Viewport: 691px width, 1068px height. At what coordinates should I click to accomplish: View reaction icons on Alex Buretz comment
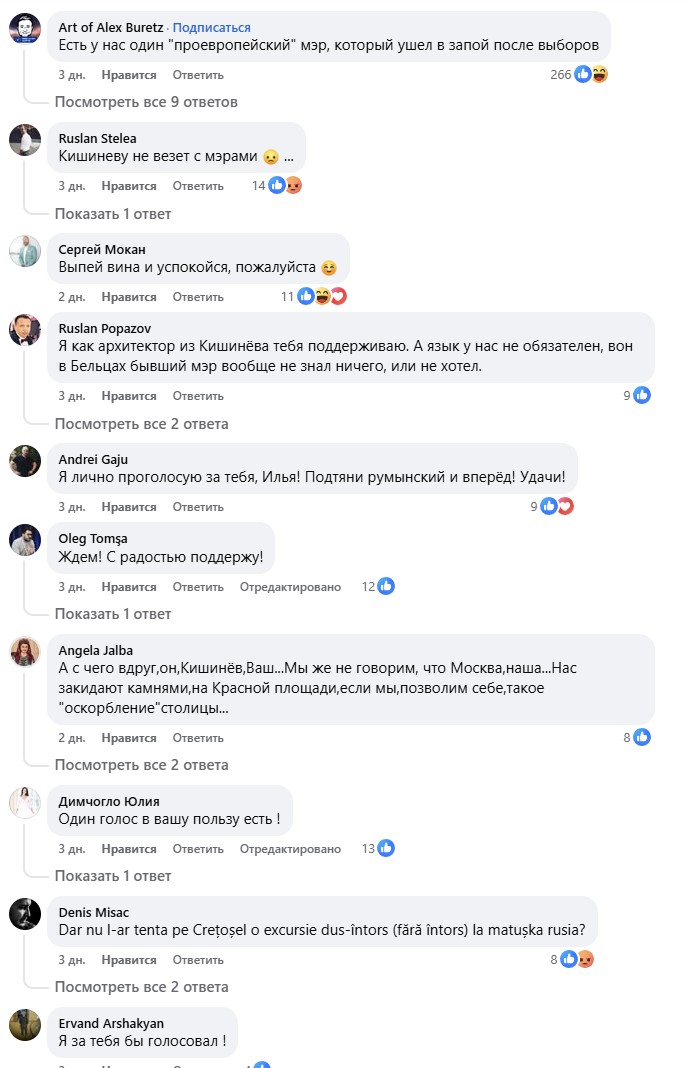[591, 74]
